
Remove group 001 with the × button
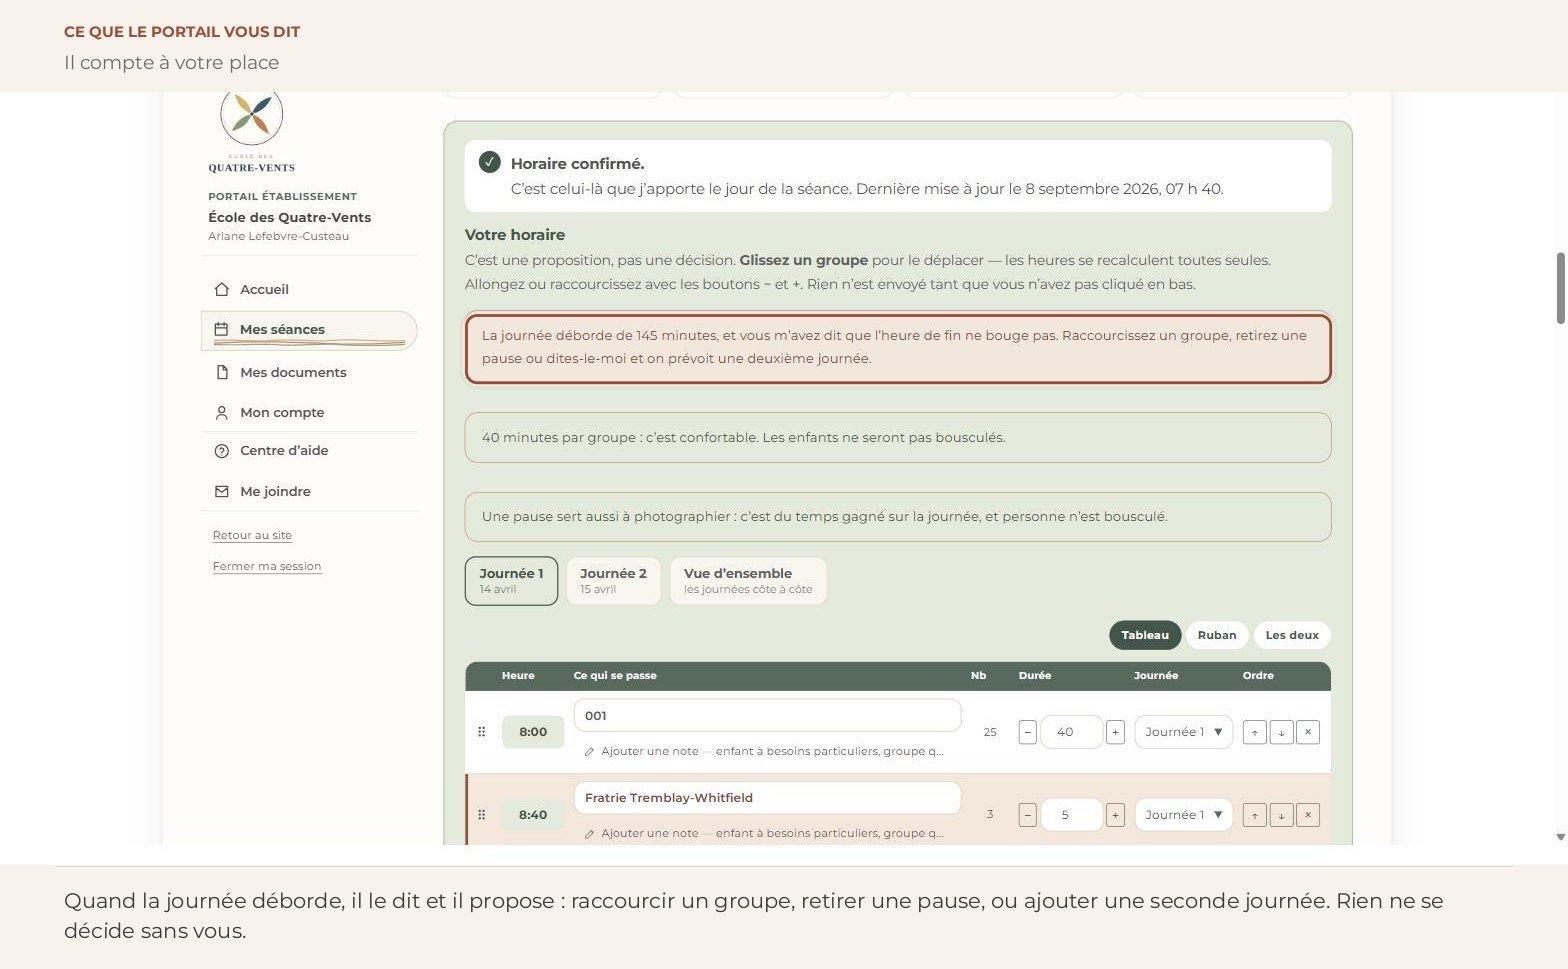pyautogui.click(x=1308, y=732)
